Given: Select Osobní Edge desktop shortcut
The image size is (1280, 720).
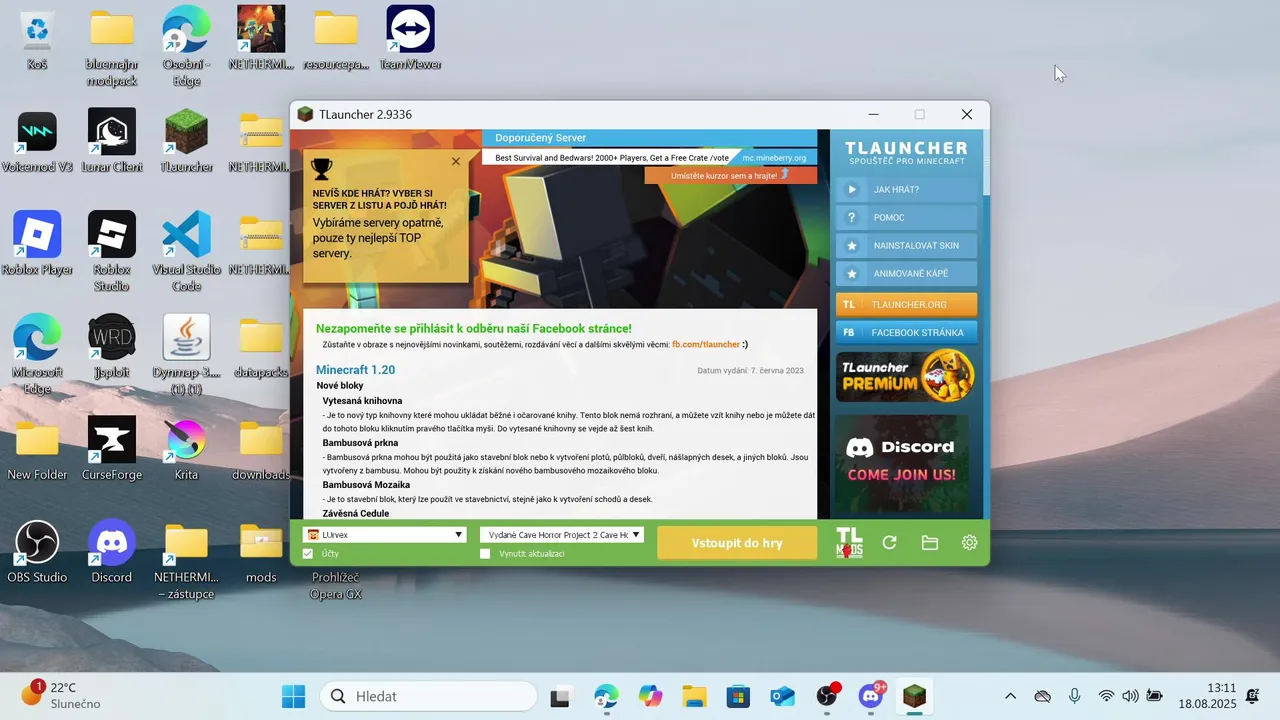Looking at the screenshot, I should 186,47.
